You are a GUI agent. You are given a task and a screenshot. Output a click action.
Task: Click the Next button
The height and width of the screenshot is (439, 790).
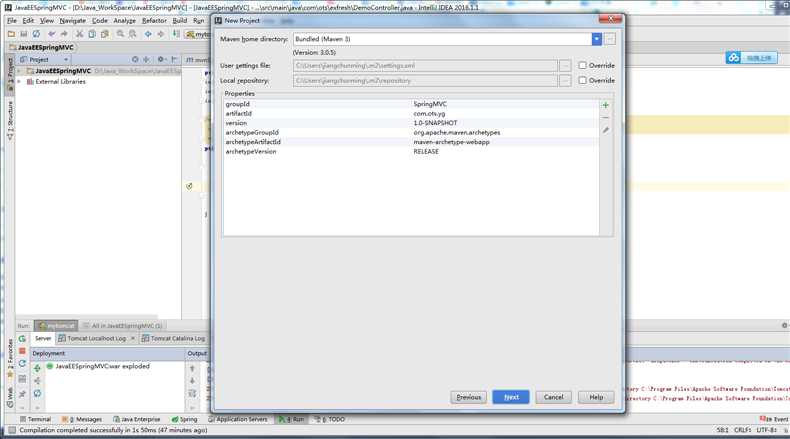click(x=511, y=397)
